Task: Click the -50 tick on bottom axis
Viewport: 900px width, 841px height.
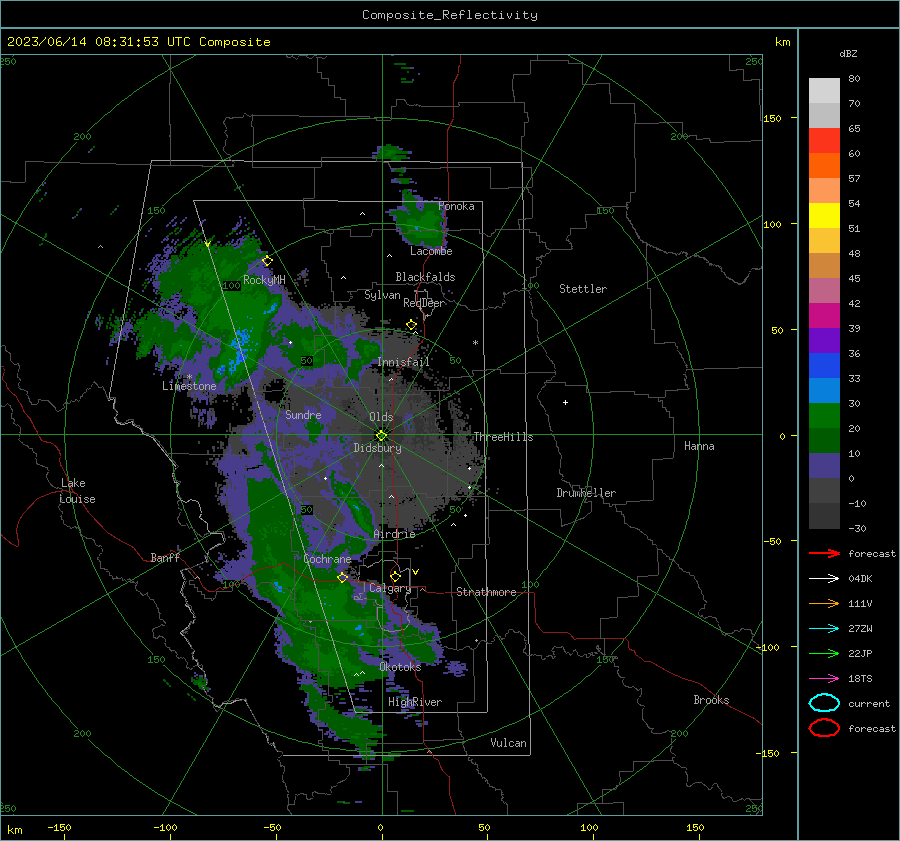Action: click(x=272, y=827)
